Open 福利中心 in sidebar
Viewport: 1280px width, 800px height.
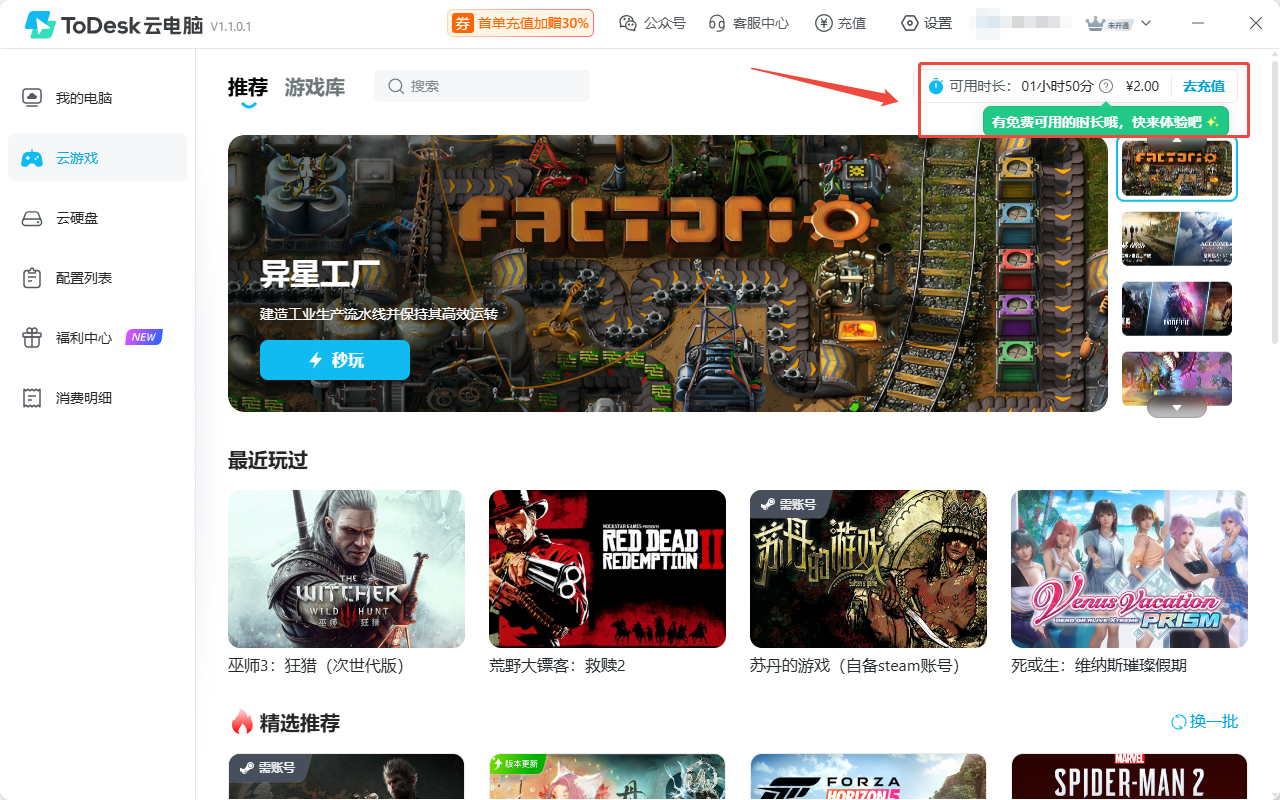97,338
